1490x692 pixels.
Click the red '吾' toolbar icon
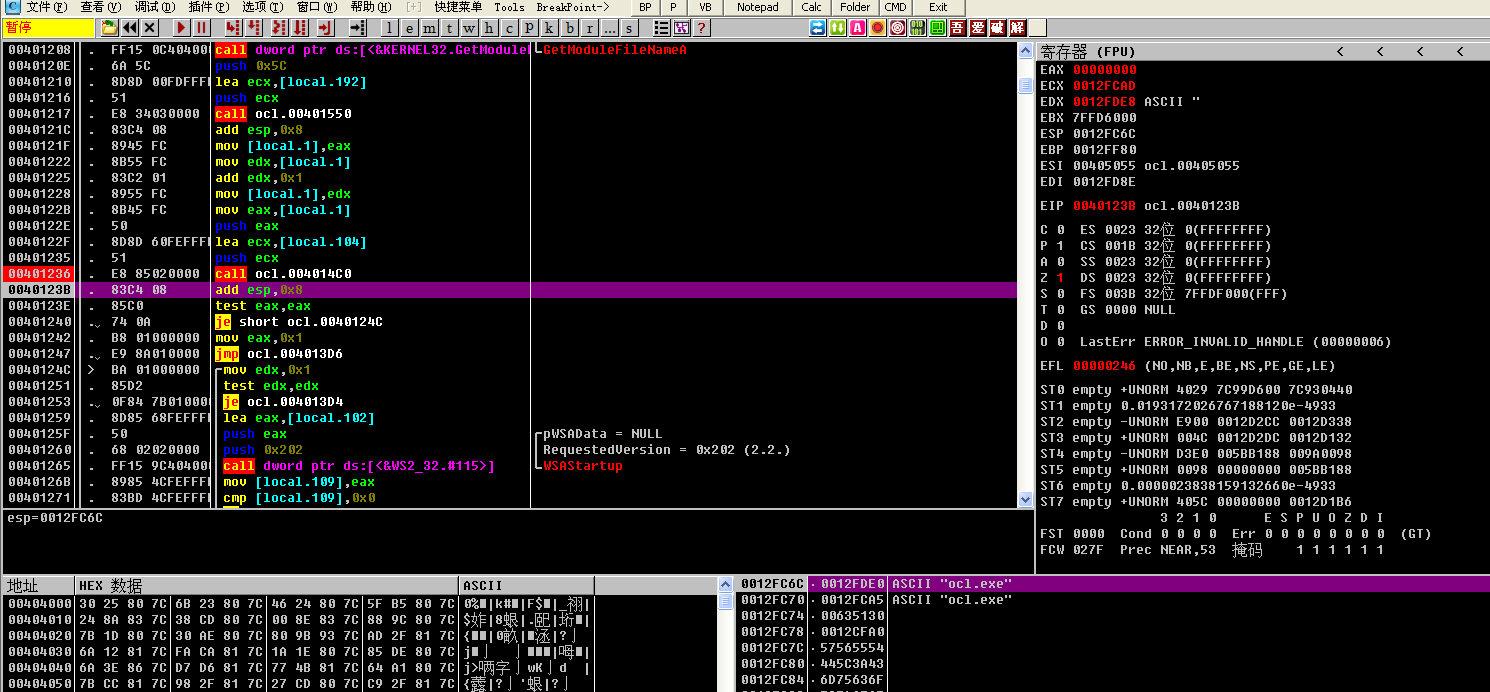pos(957,27)
